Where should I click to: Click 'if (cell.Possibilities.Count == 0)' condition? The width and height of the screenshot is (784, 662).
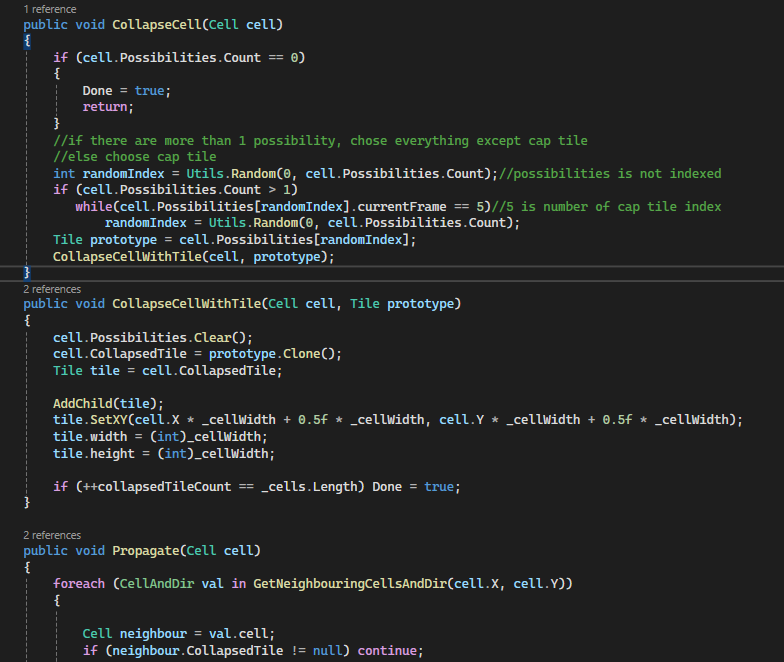point(179,58)
